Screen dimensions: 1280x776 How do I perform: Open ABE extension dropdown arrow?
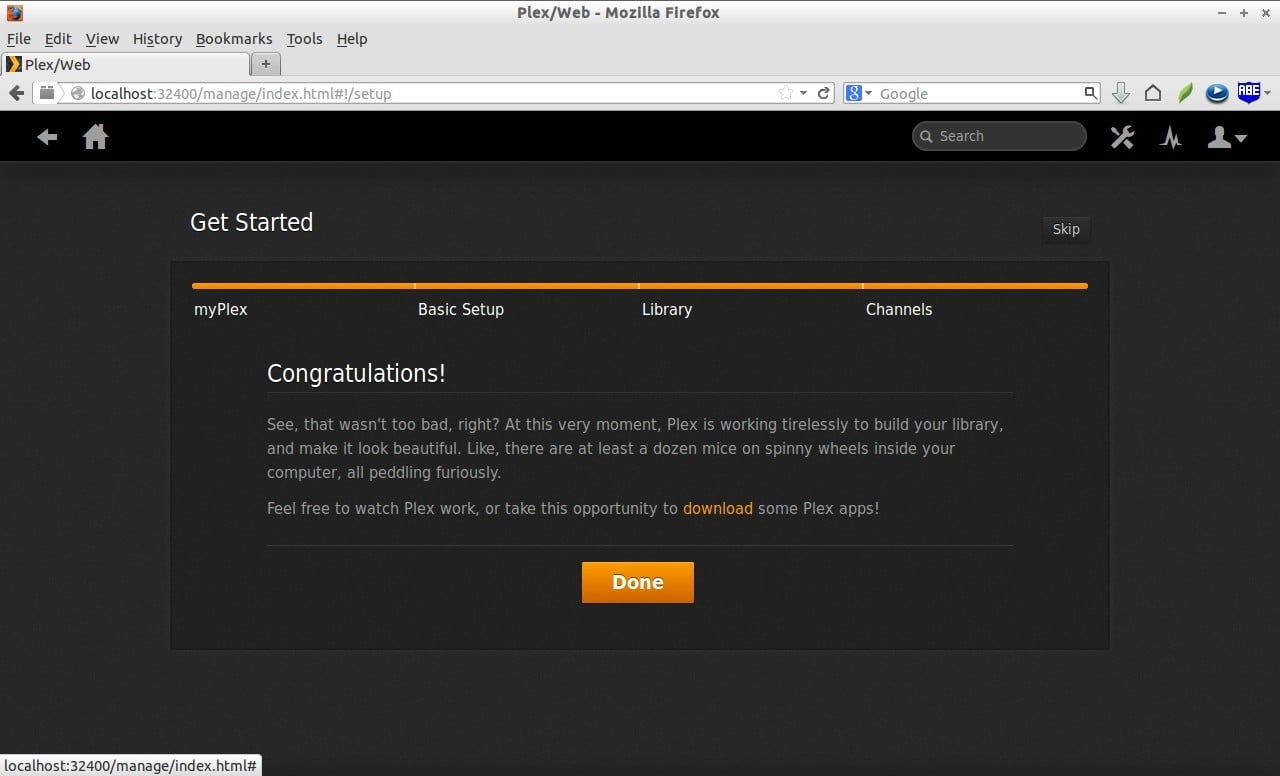[1267, 93]
